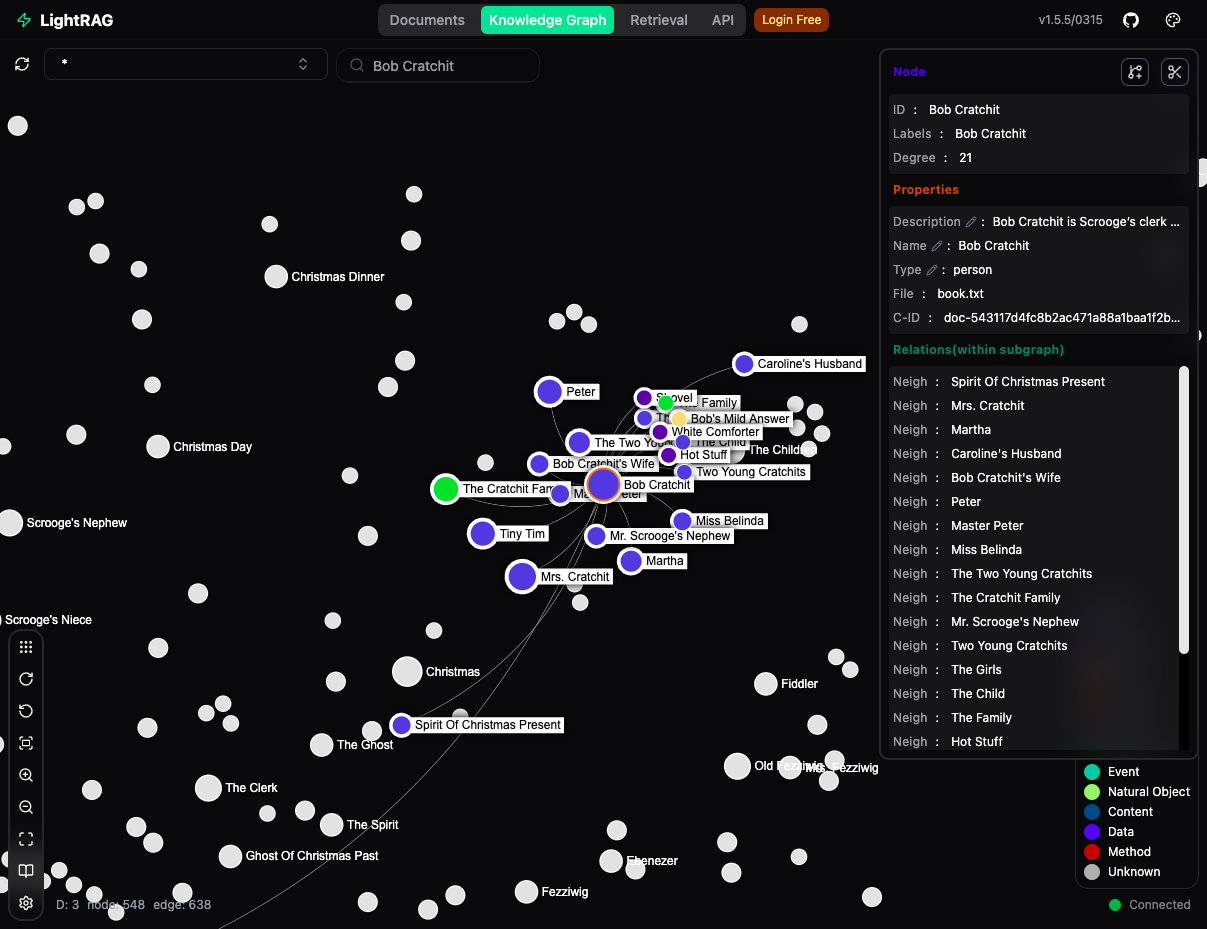Select neighbor The Girls in Relations list

click(x=976, y=670)
